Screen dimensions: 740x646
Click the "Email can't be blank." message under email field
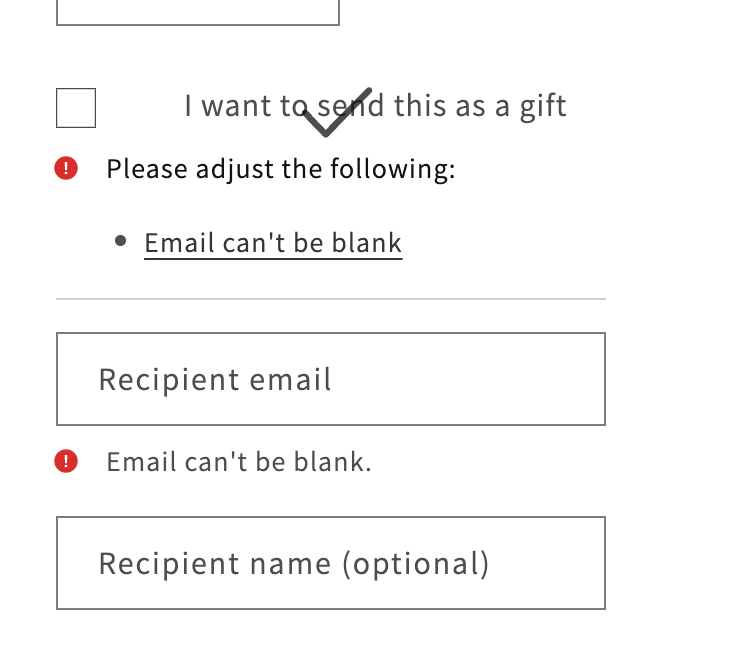point(239,462)
